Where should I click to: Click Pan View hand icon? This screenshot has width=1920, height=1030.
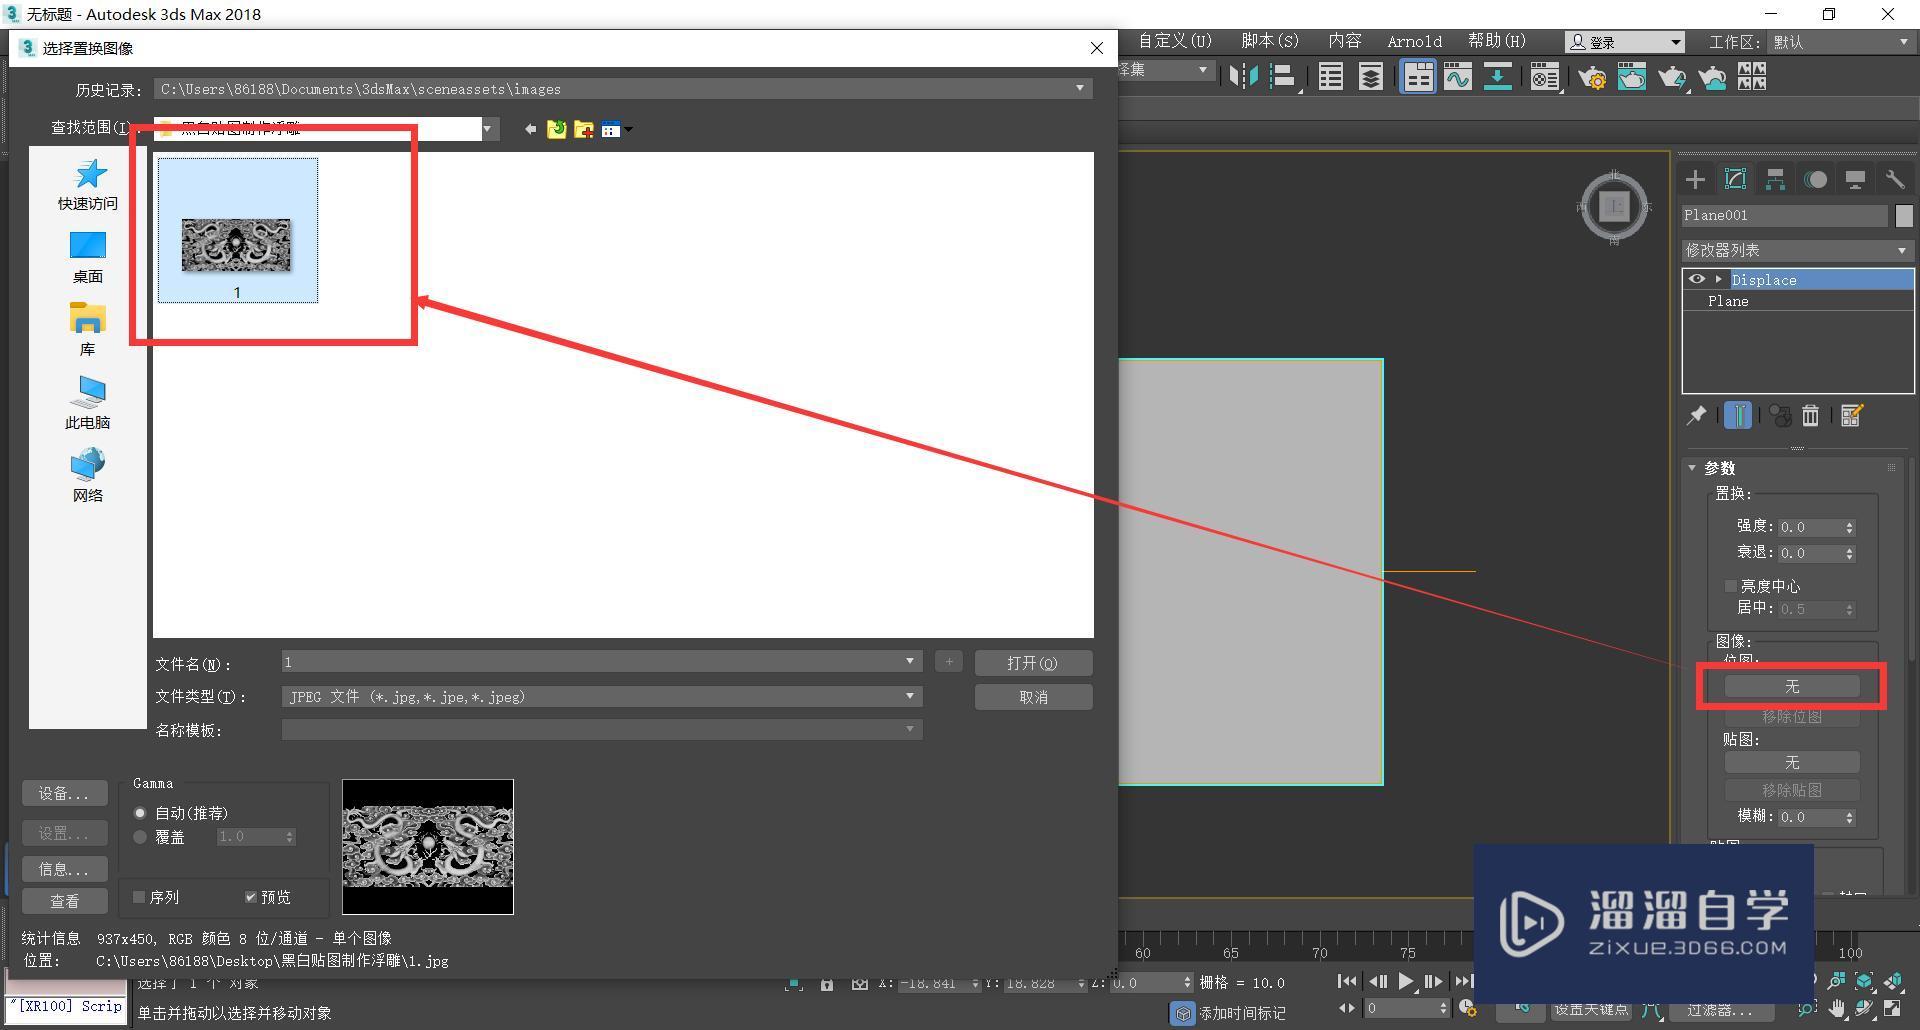(x=1837, y=1008)
